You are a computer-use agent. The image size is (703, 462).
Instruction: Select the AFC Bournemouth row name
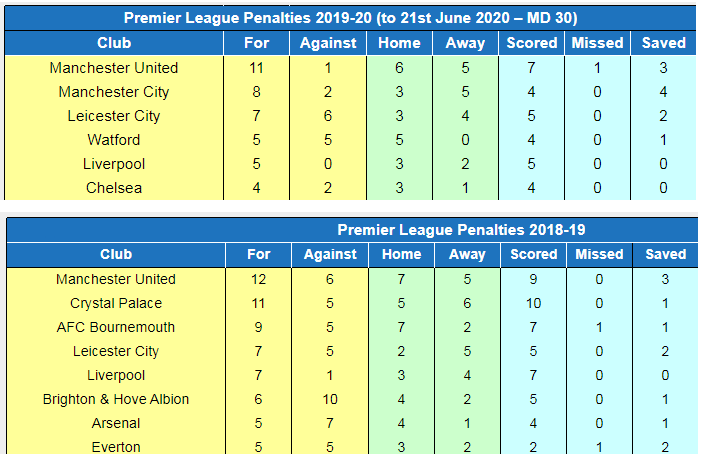[x=116, y=327]
